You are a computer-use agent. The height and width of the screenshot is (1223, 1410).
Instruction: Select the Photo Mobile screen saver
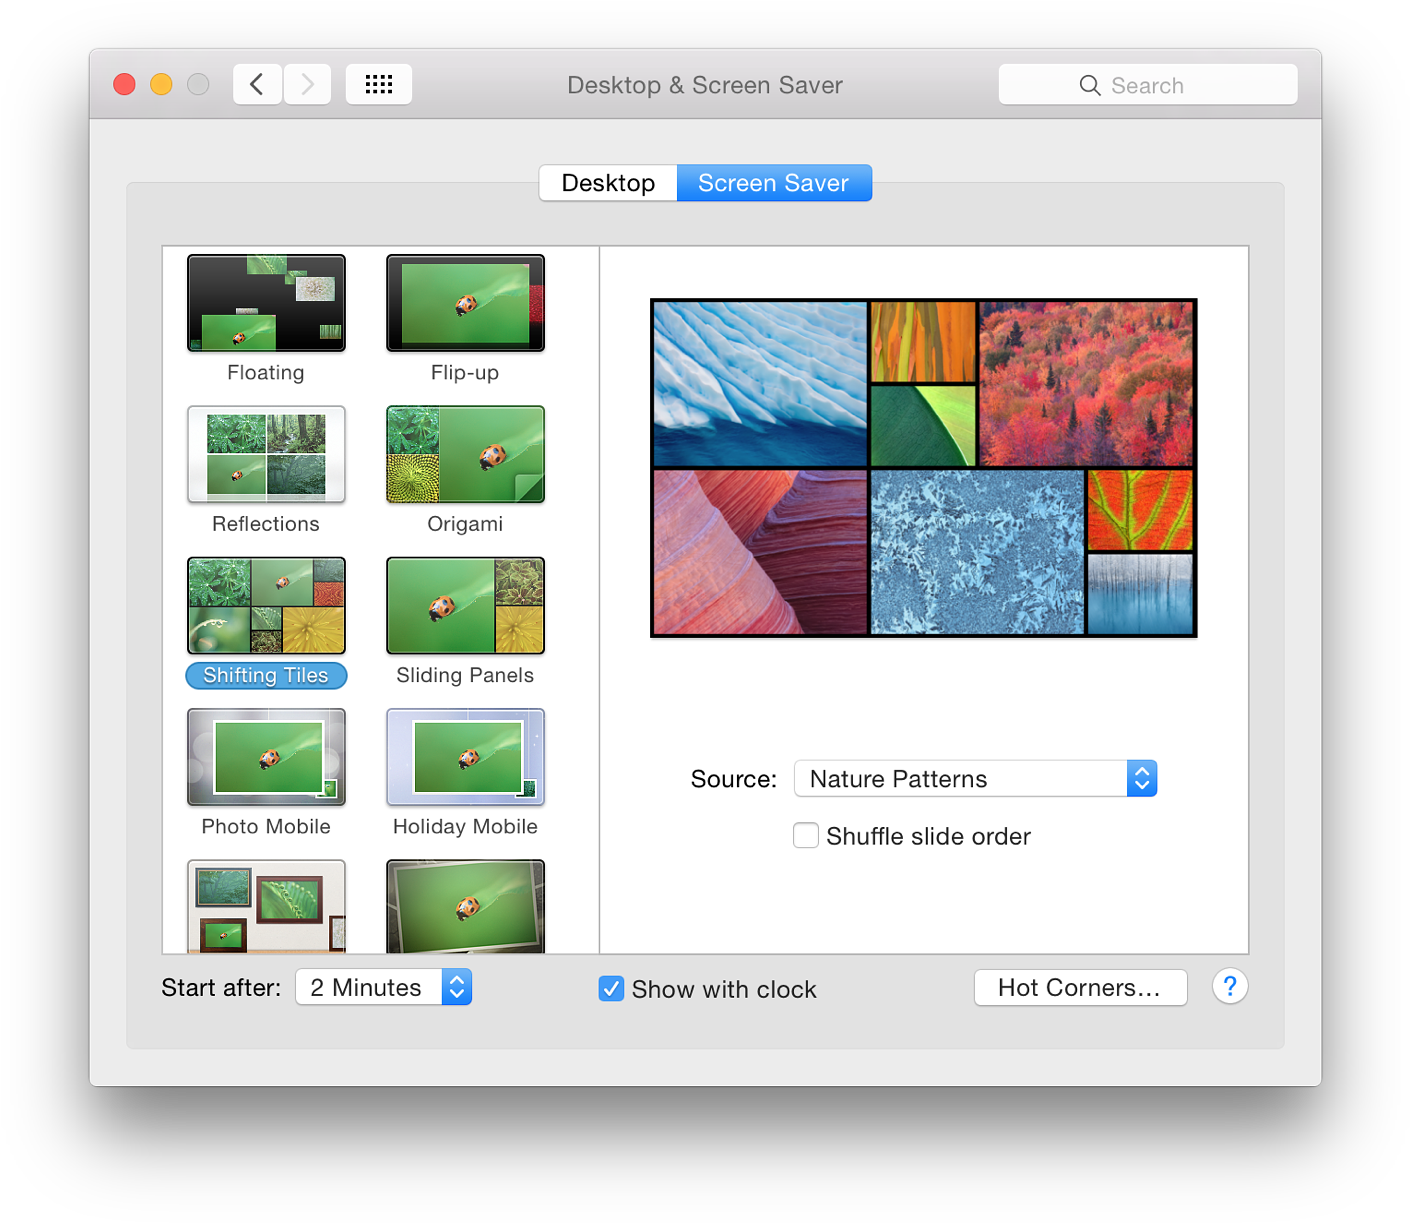click(266, 757)
